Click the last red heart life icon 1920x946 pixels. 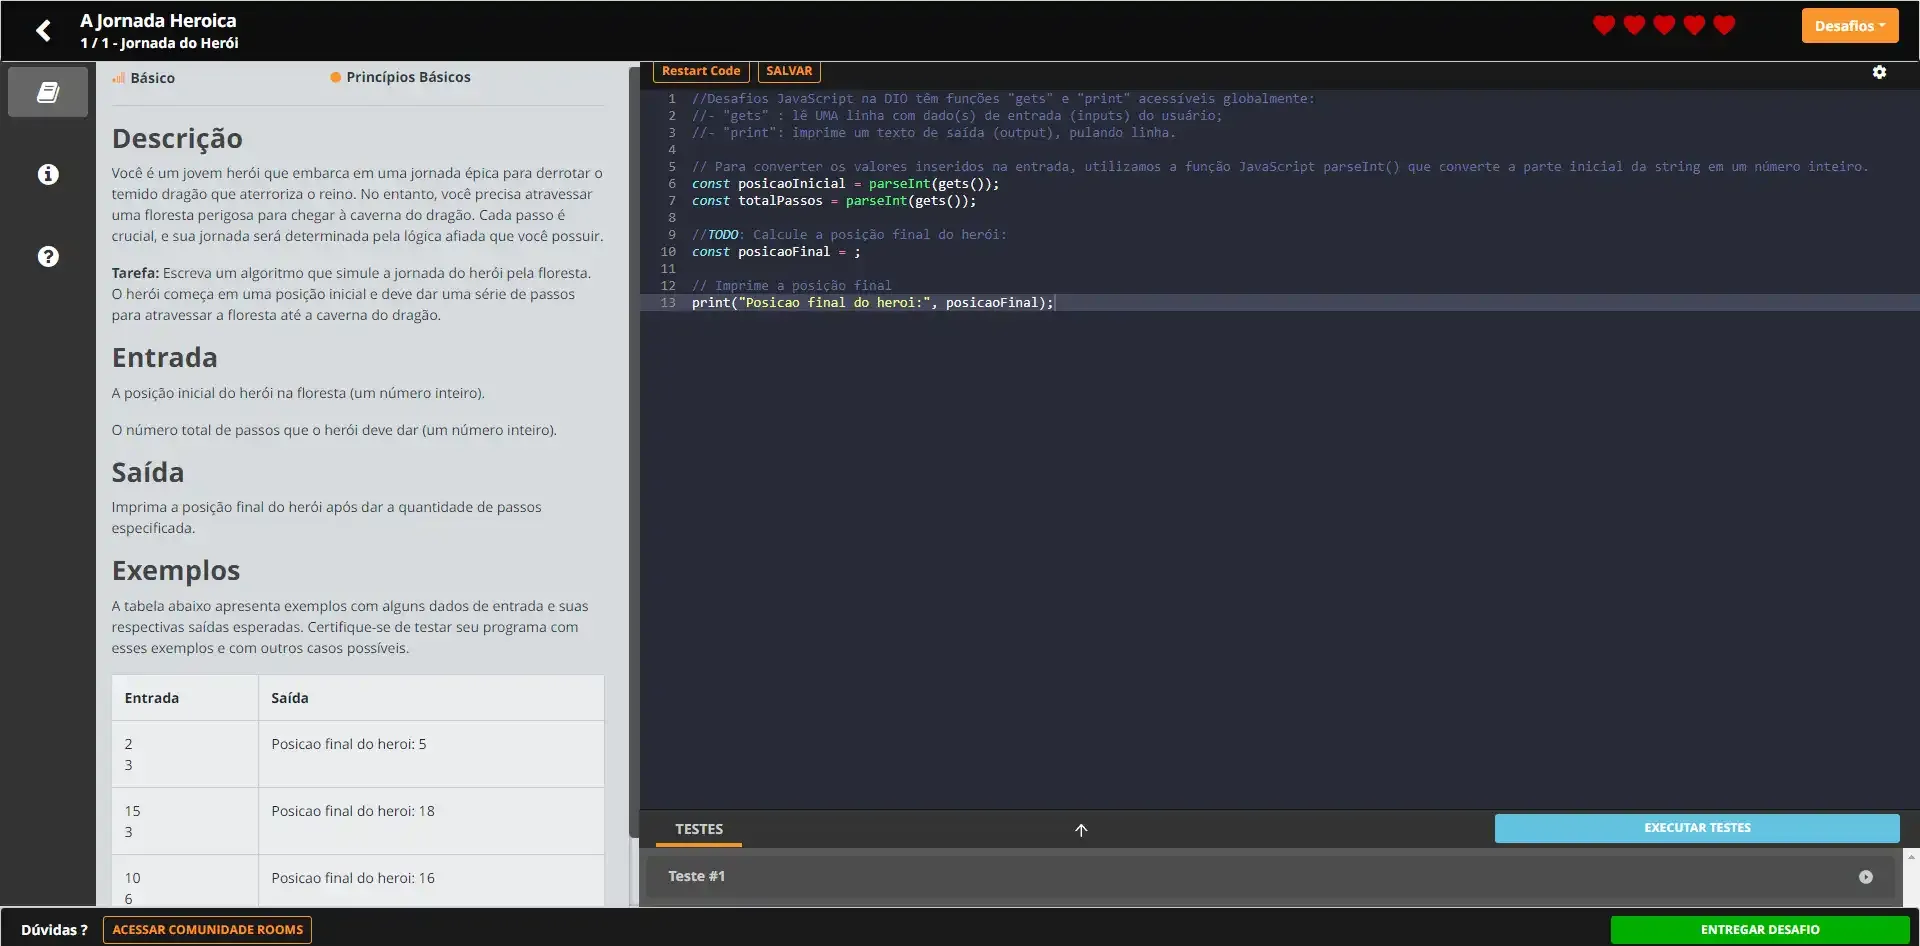1724,25
